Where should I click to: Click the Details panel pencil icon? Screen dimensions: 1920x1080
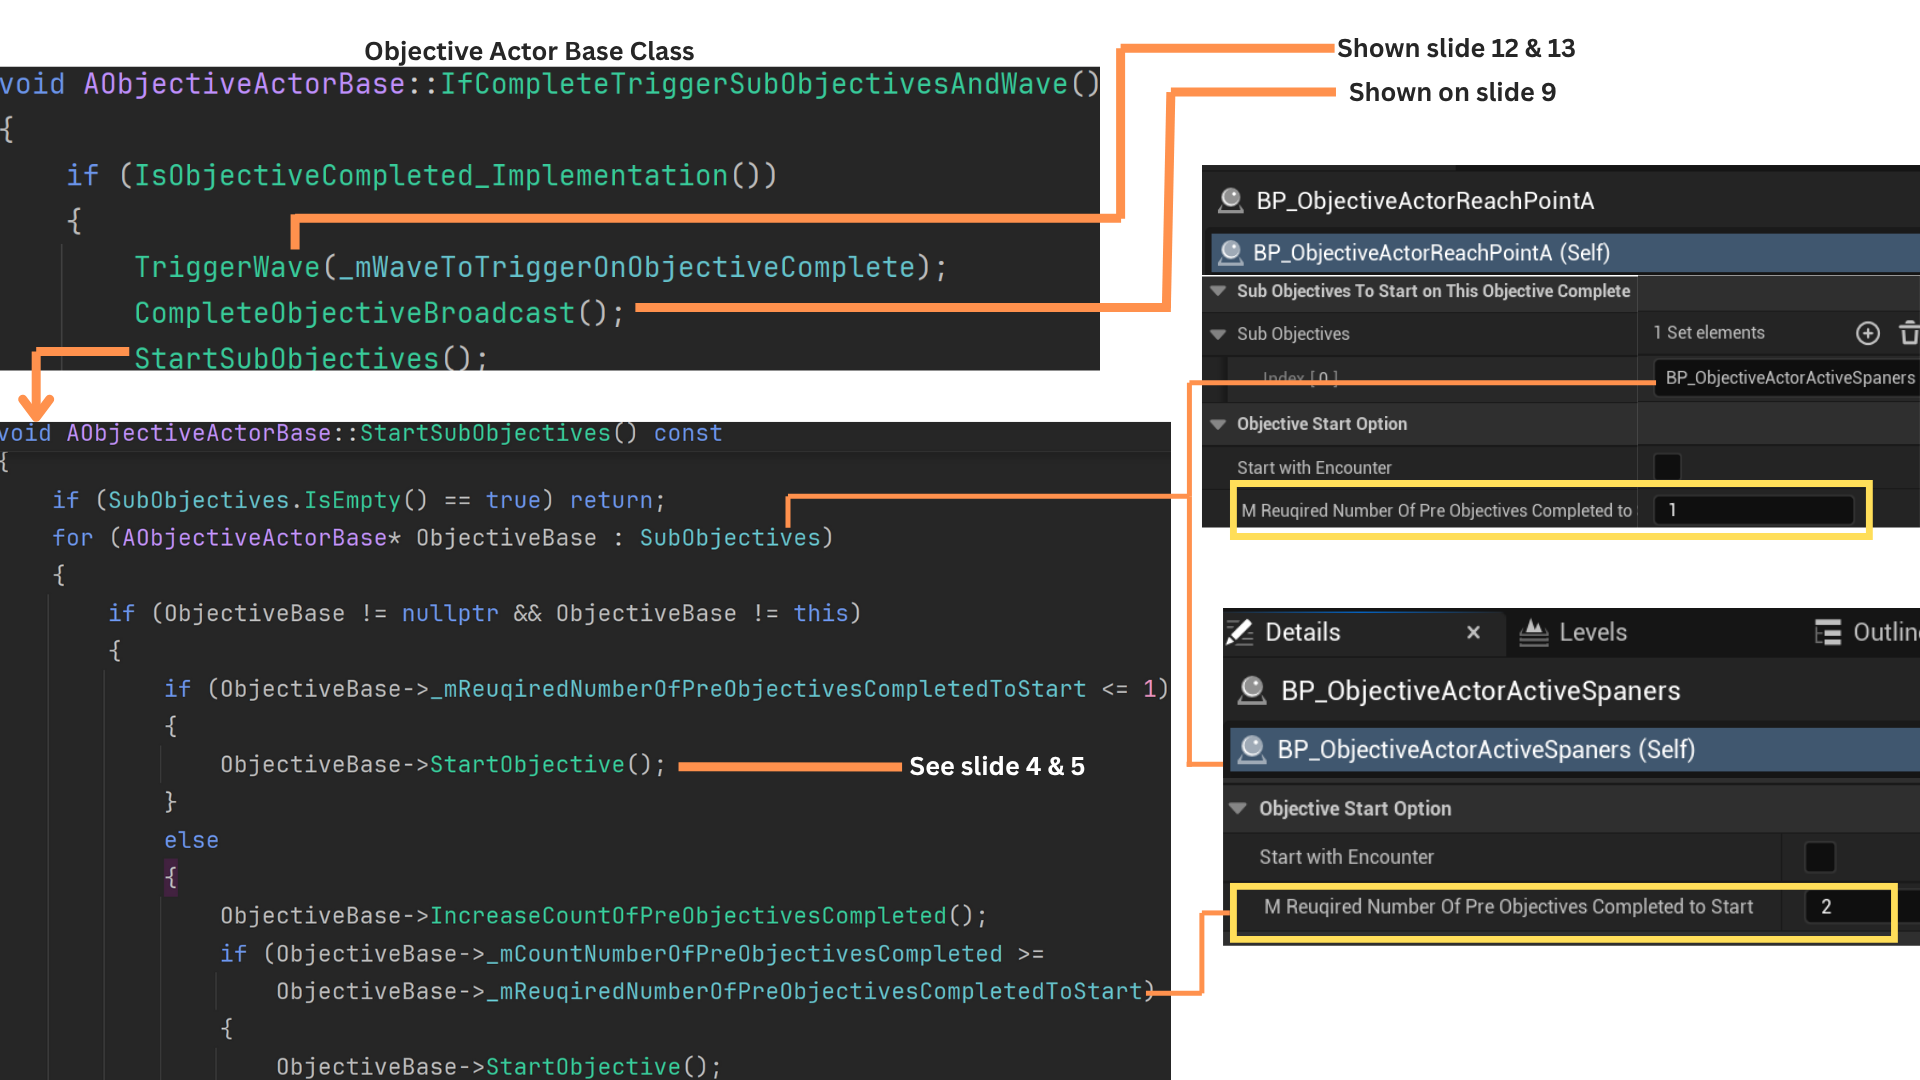coord(1240,632)
